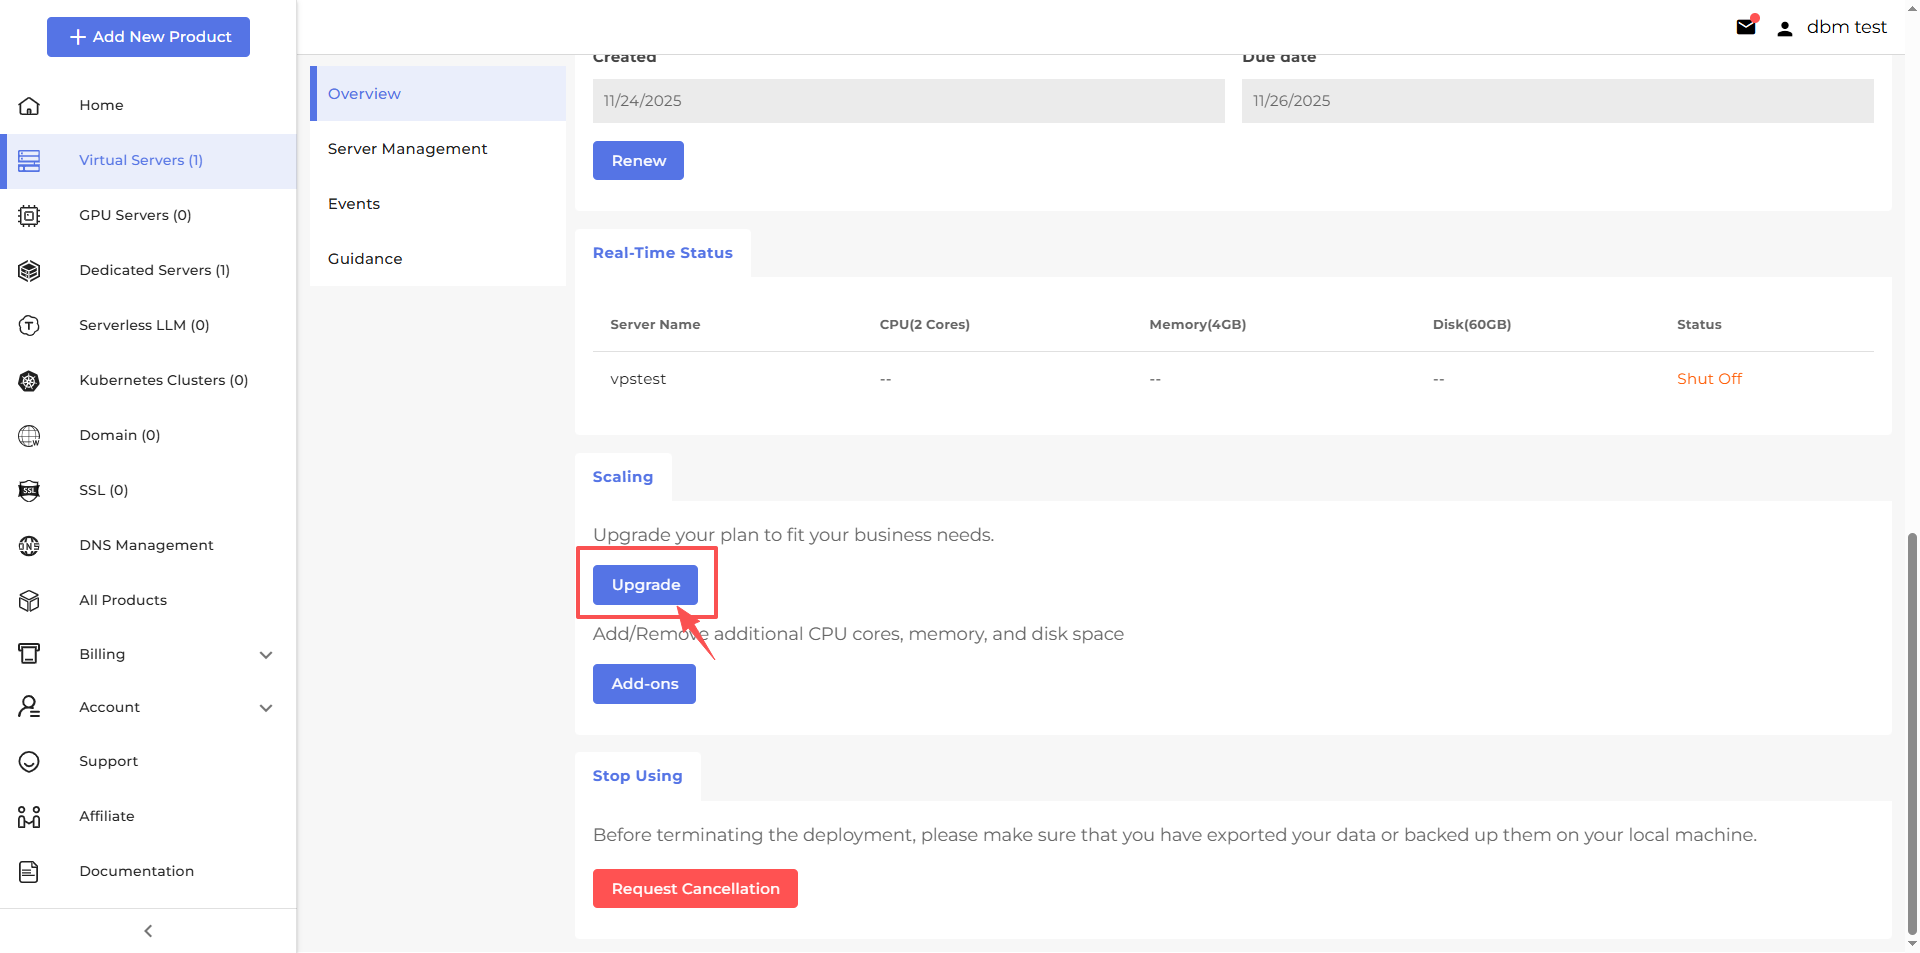Click the Dedicated Servers icon
Viewport: 1920px width, 953px height.
click(29, 270)
